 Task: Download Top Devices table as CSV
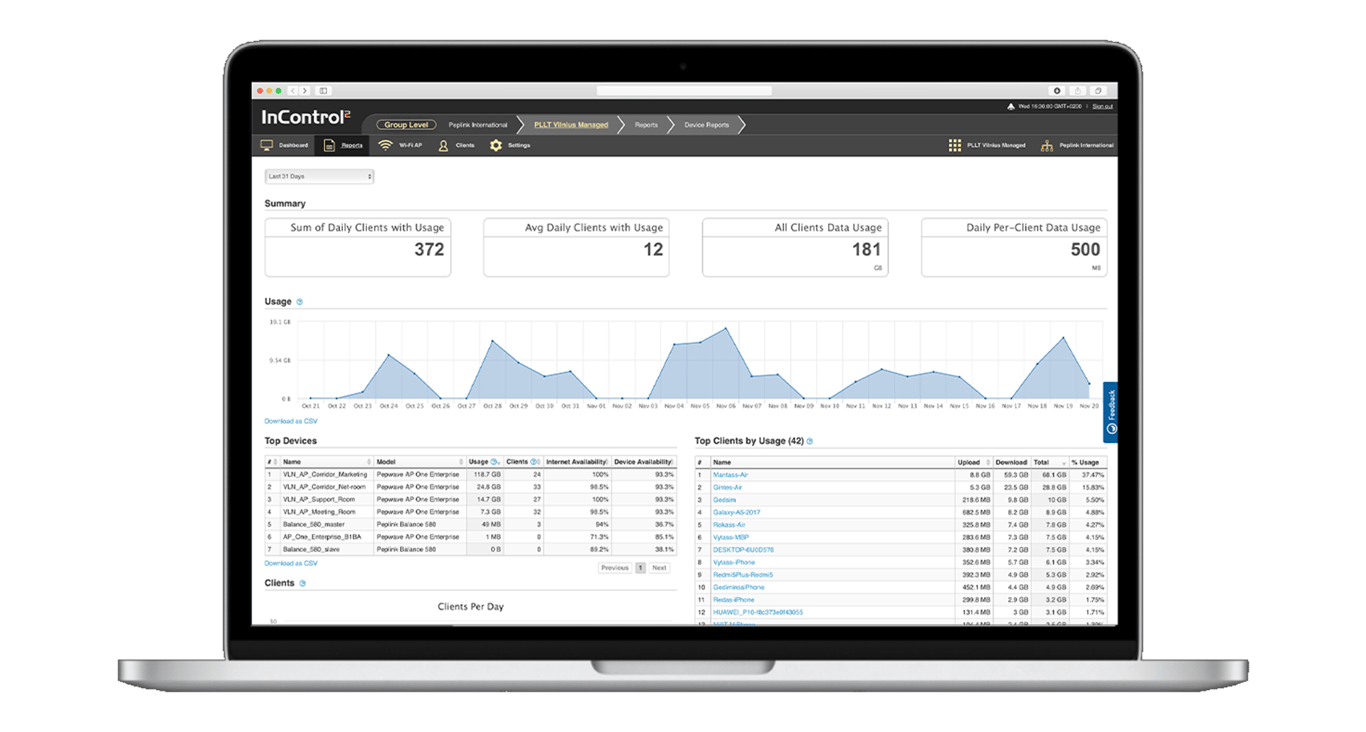(x=291, y=563)
